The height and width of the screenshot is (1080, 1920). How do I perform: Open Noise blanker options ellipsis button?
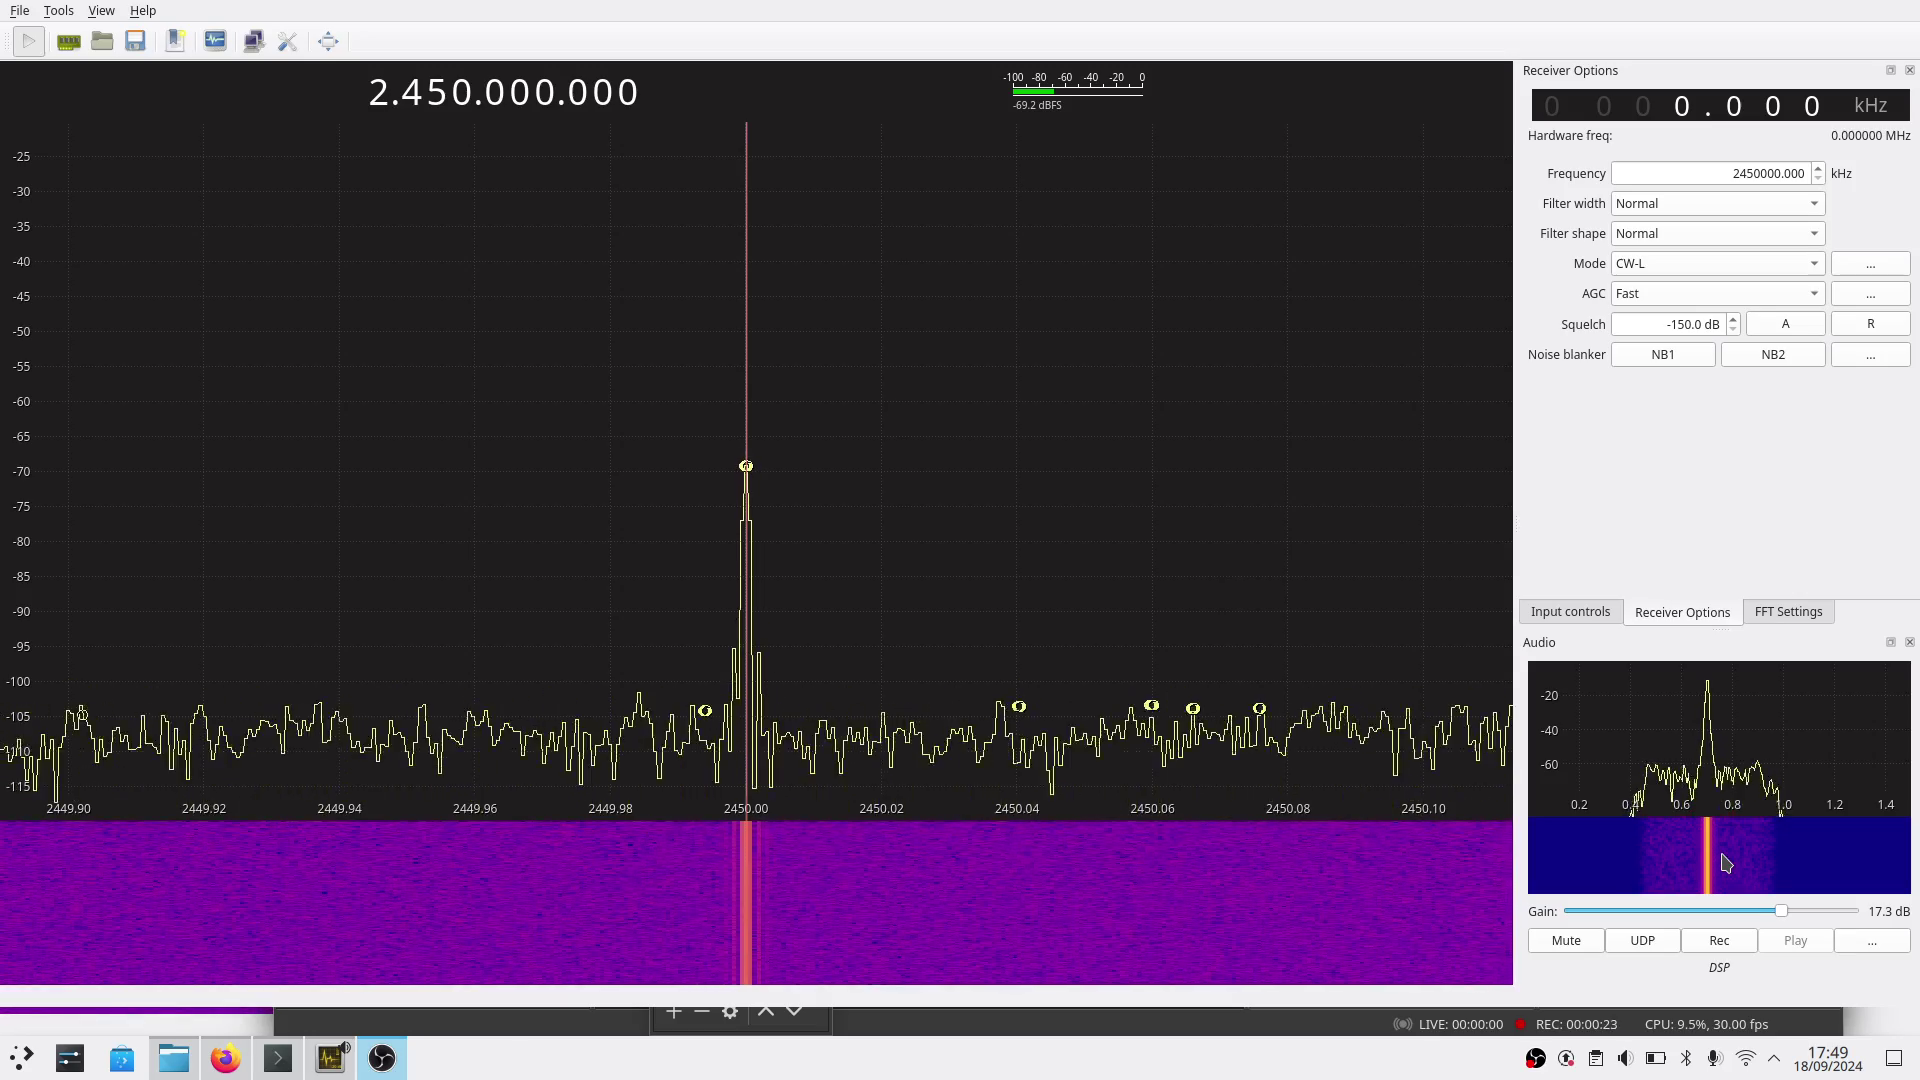pyautogui.click(x=1871, y=355)
